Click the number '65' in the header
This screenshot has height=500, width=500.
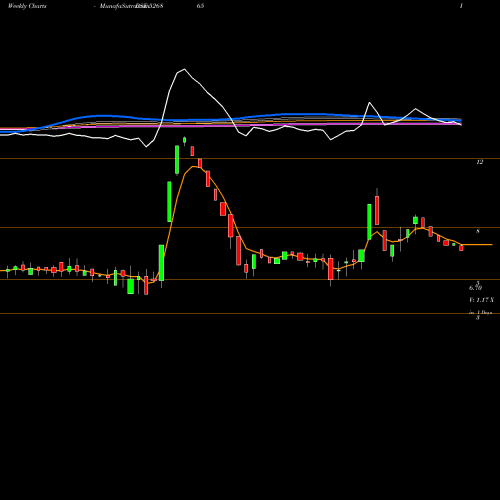(x=200, y=6)
